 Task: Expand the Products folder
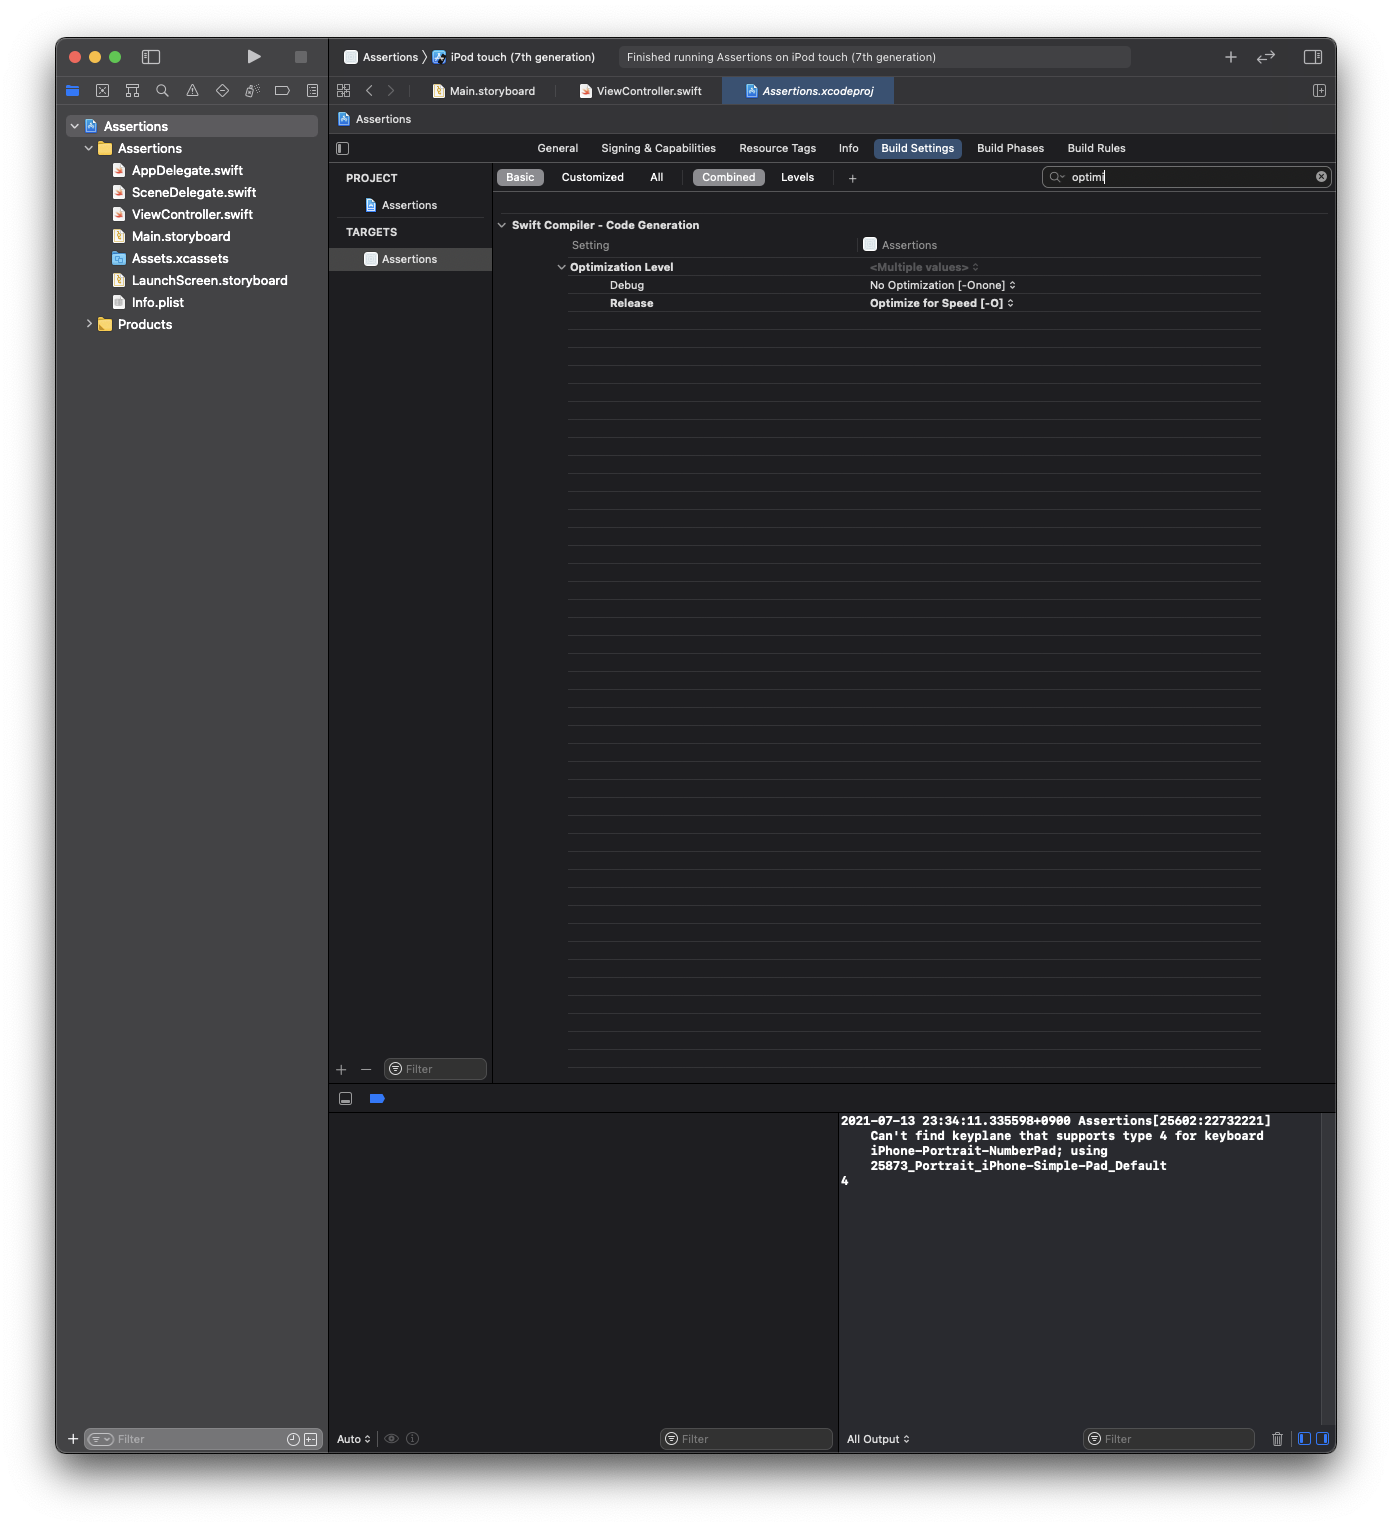click(89, 324)
